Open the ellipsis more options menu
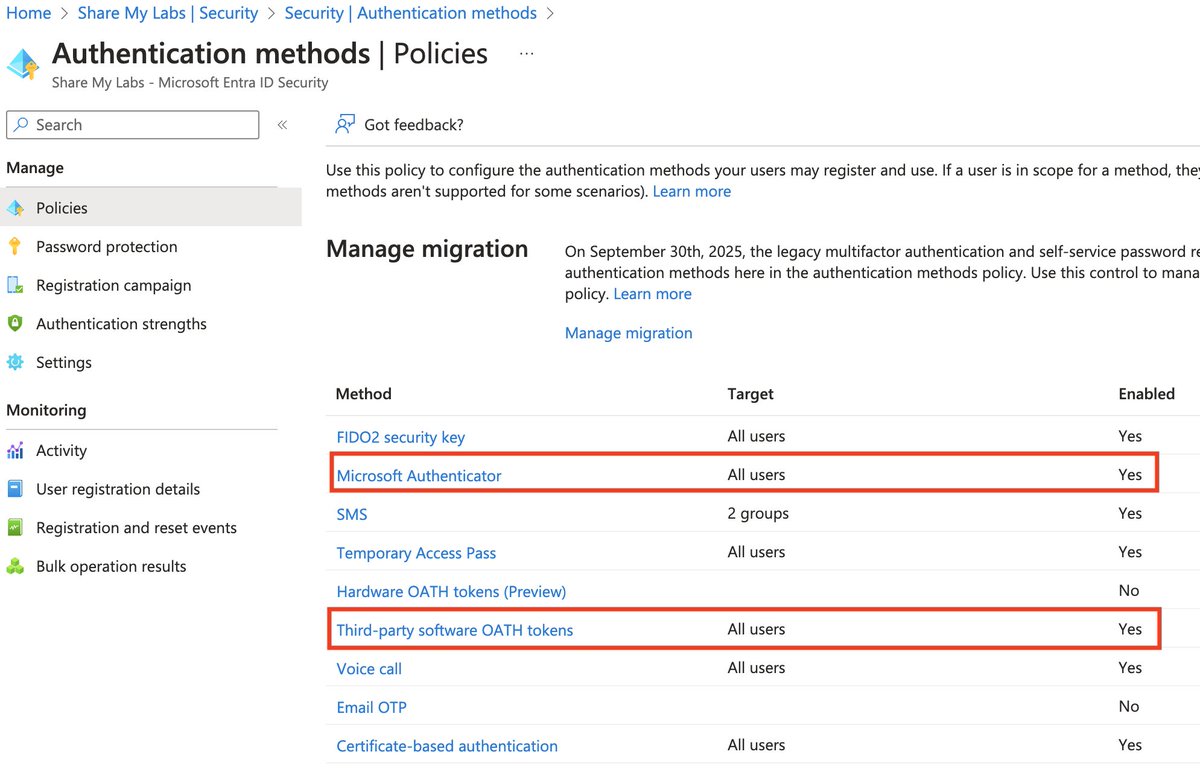Viewport: 1200px width, 775px height. click(x=527, y=53)
